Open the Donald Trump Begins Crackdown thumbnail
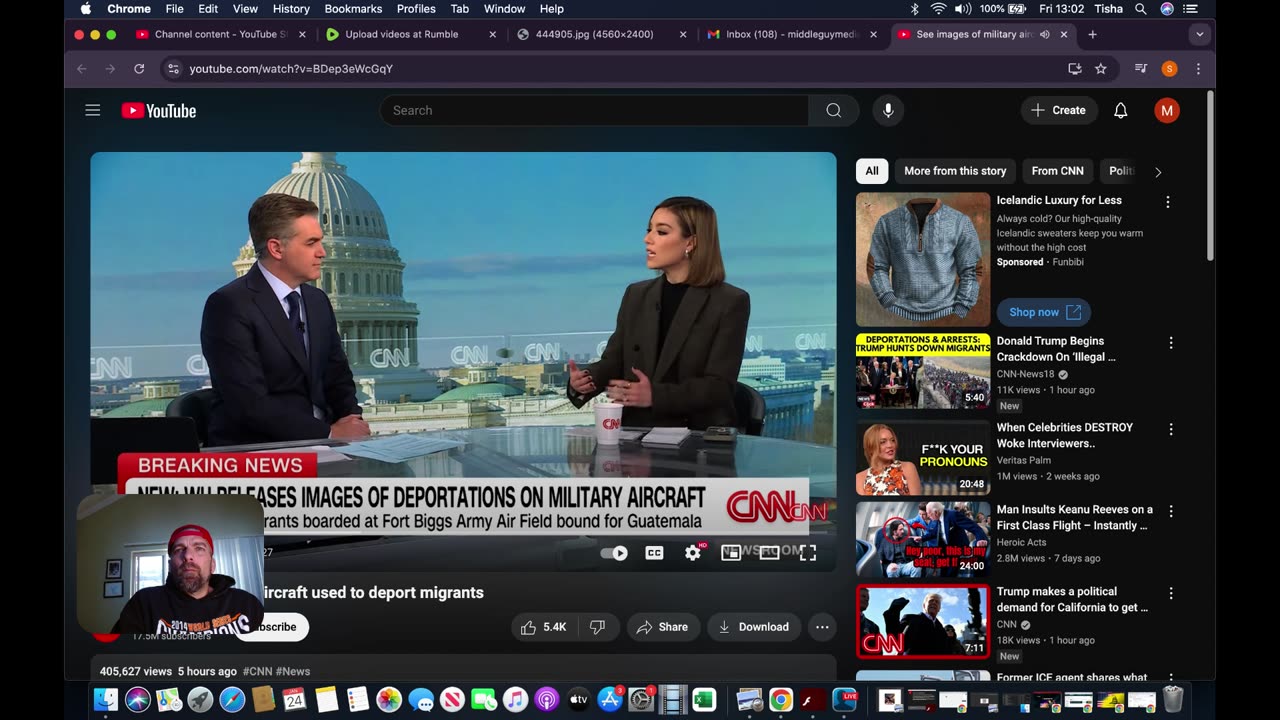The image size is (1280, 720). click(x=923, y=371)
